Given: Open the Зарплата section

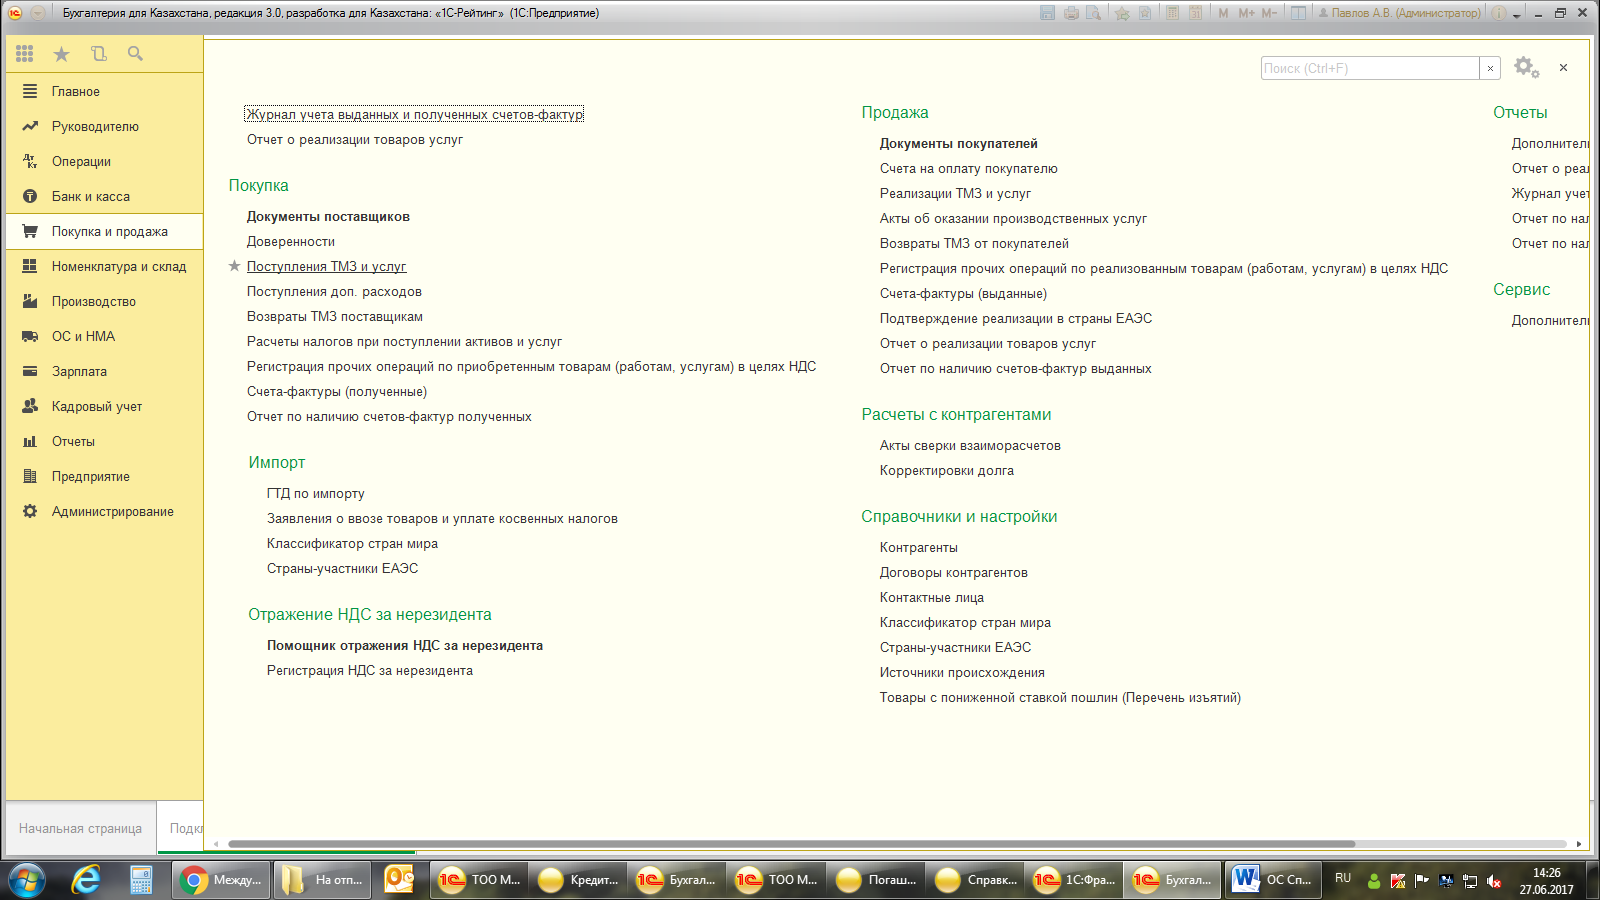Looking at the screenshot, I should pos(104,371).
